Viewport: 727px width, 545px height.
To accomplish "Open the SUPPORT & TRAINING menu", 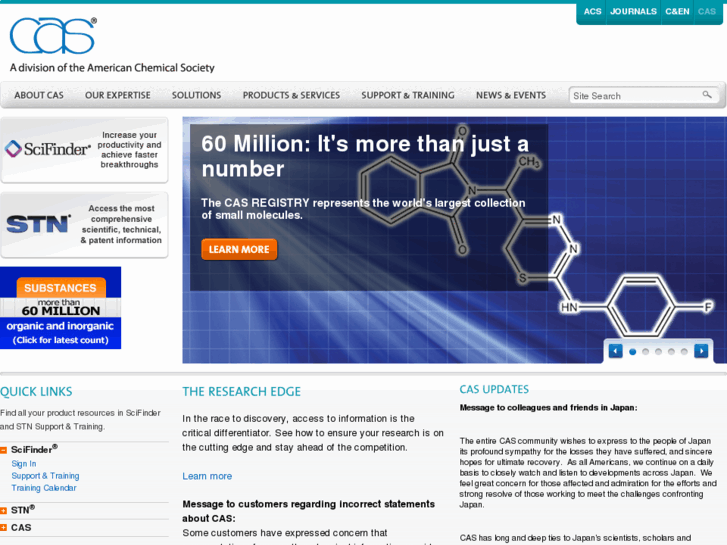I will [408, 95].
